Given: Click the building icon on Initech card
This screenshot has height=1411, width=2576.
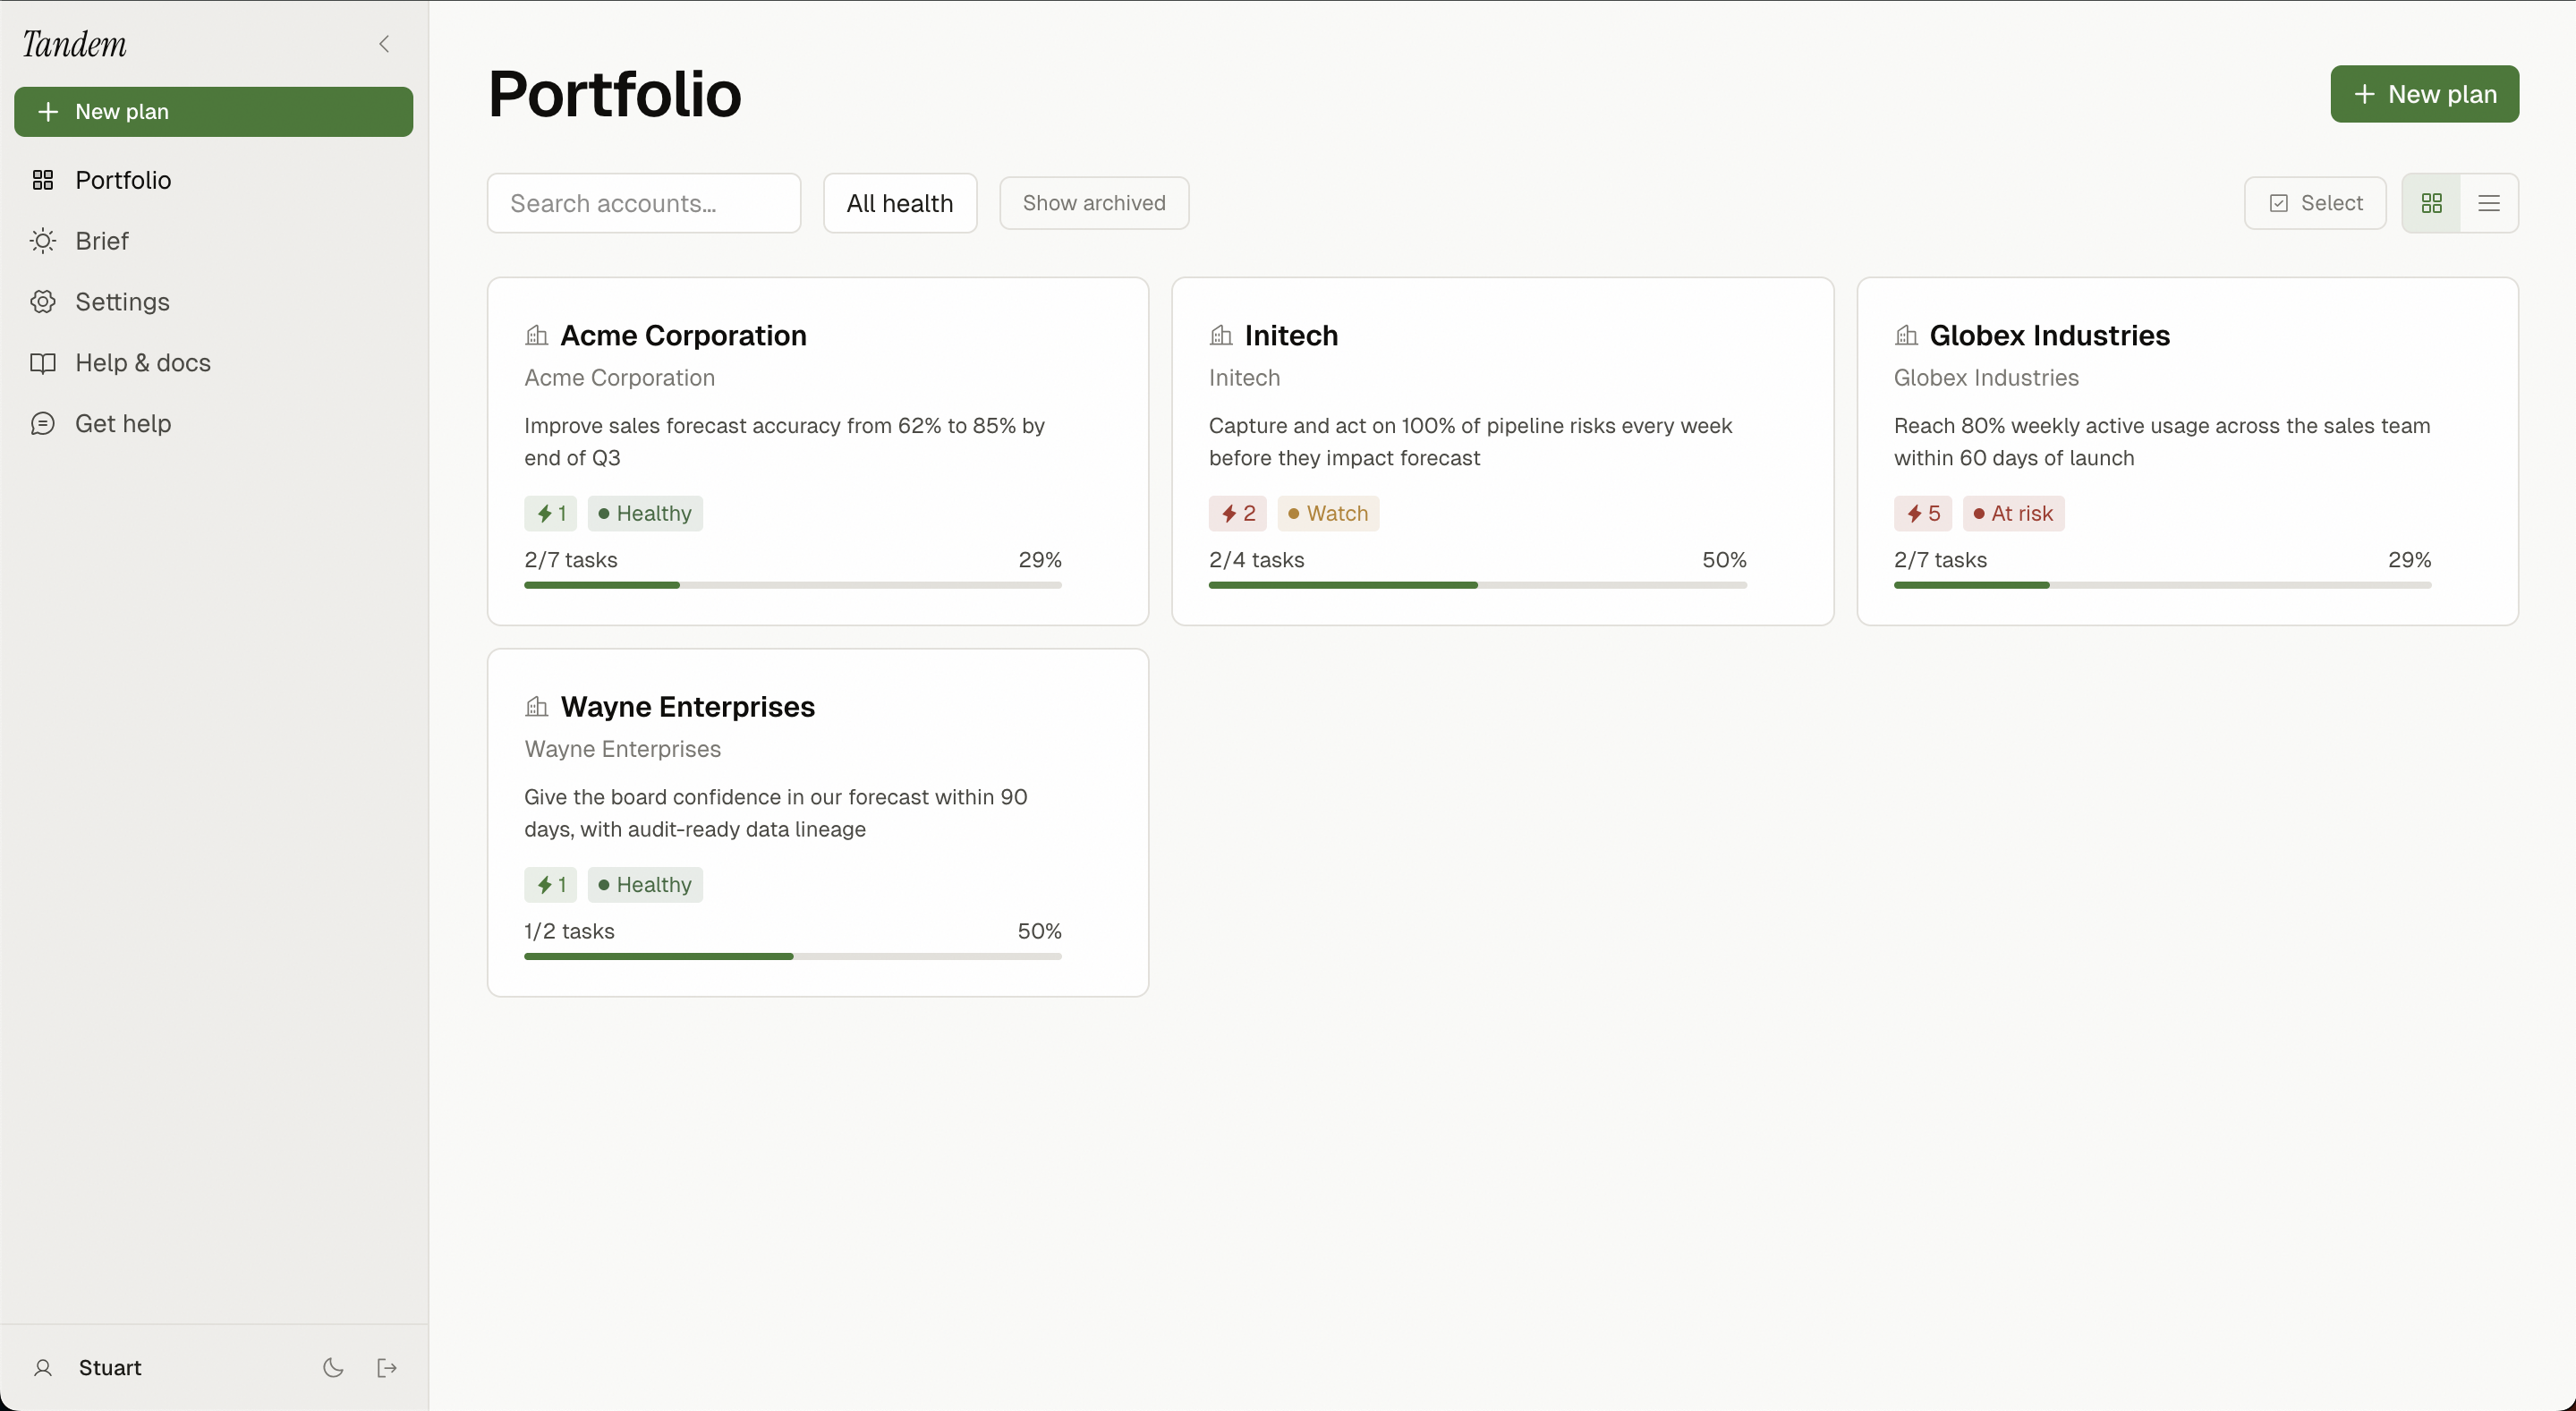Looking at the screenshot, I should (1220, 335).
